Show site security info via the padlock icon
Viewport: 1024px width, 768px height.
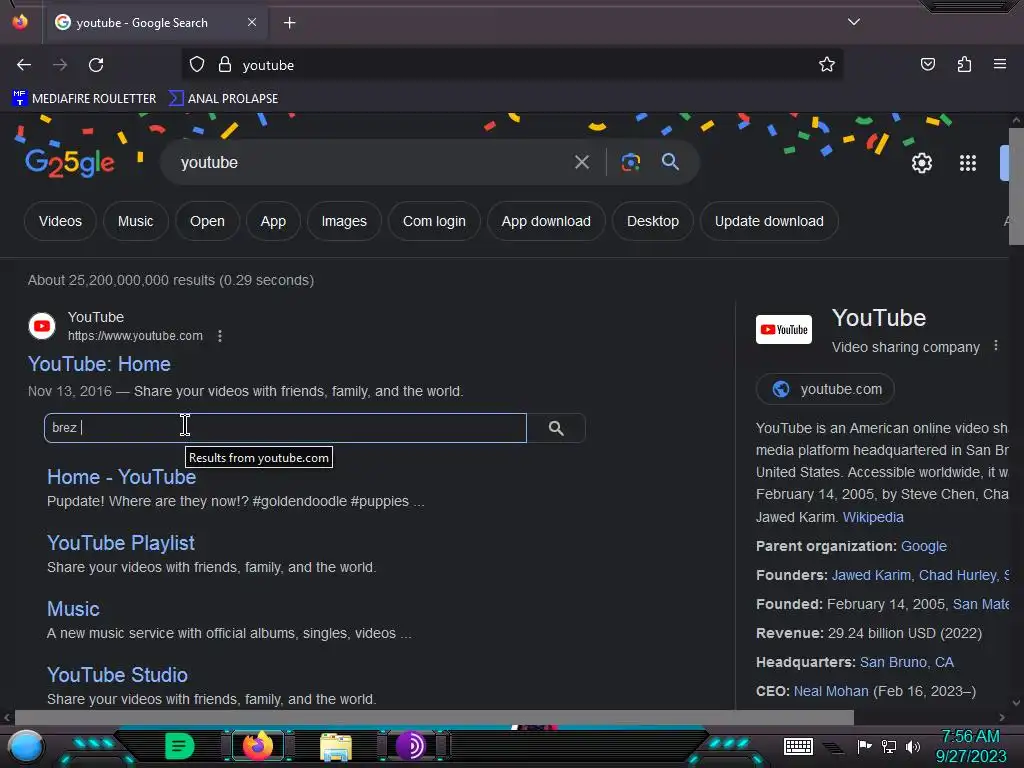225,65
